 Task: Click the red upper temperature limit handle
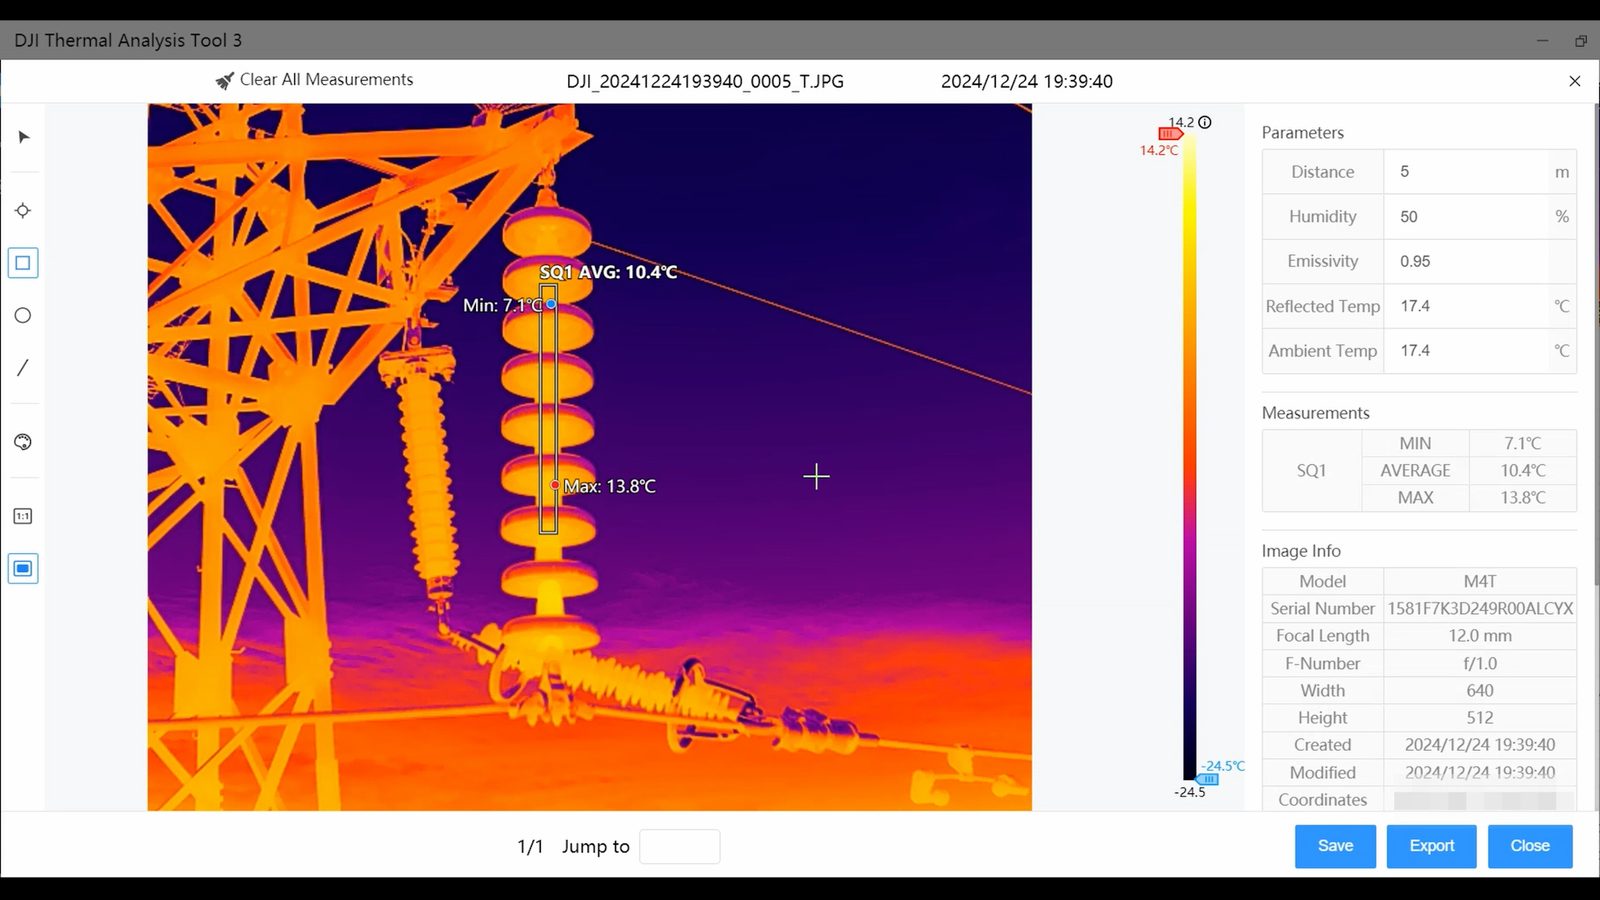tap(1170, 134)
